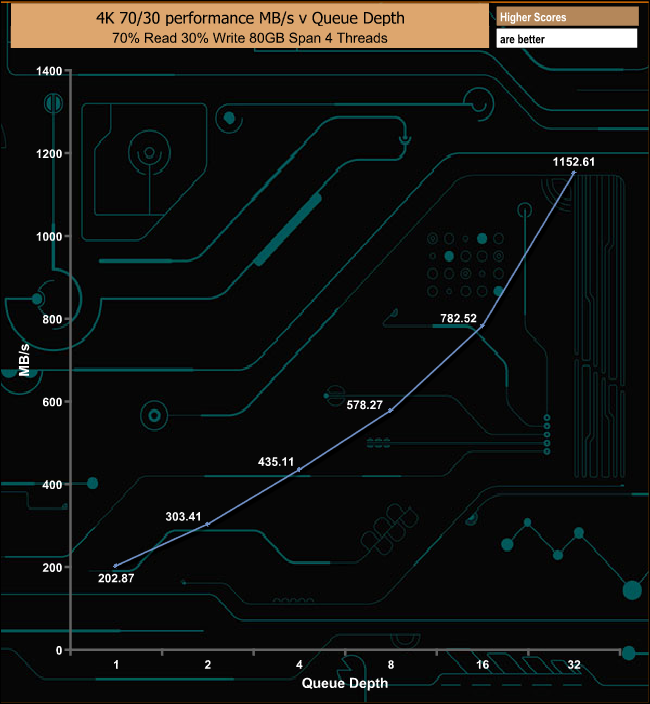Click the Queue Depth axis title

[345, 683]
